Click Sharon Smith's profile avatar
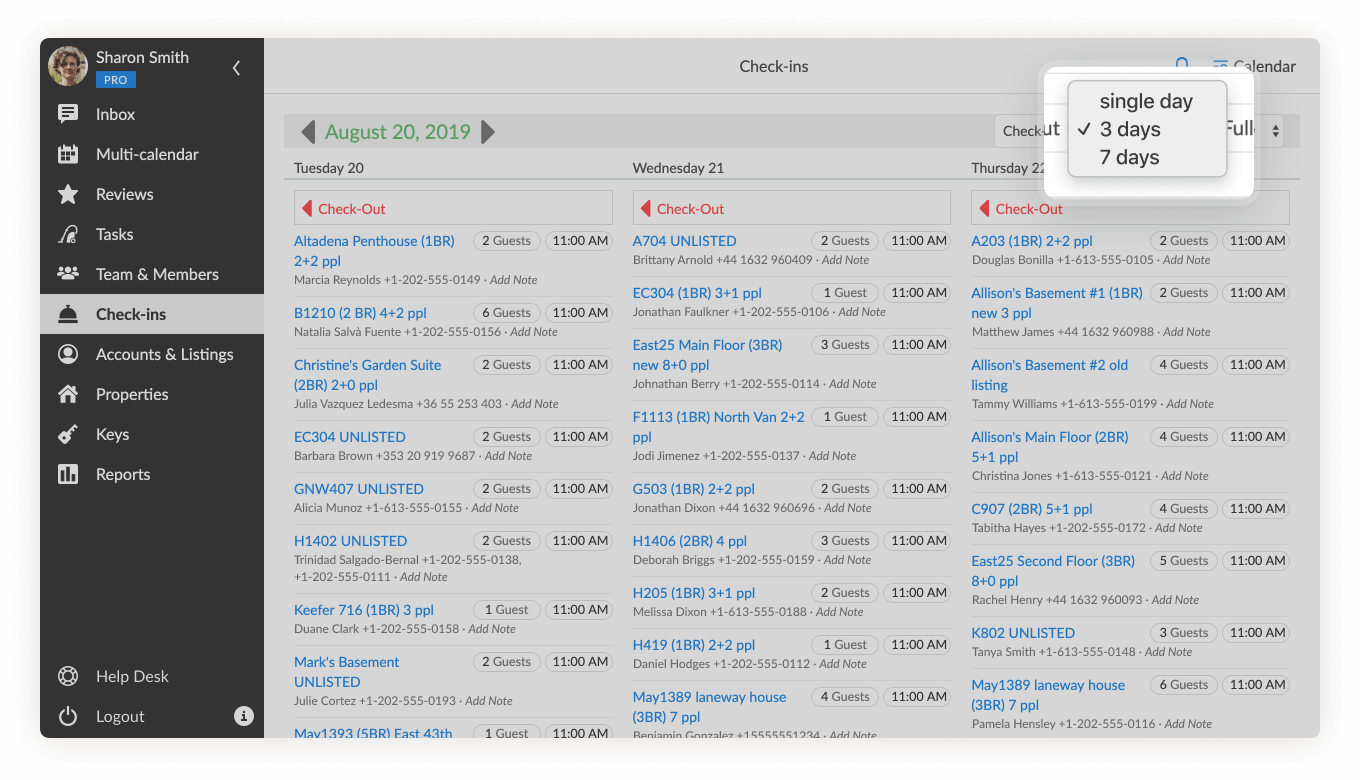 coord(68,66)
